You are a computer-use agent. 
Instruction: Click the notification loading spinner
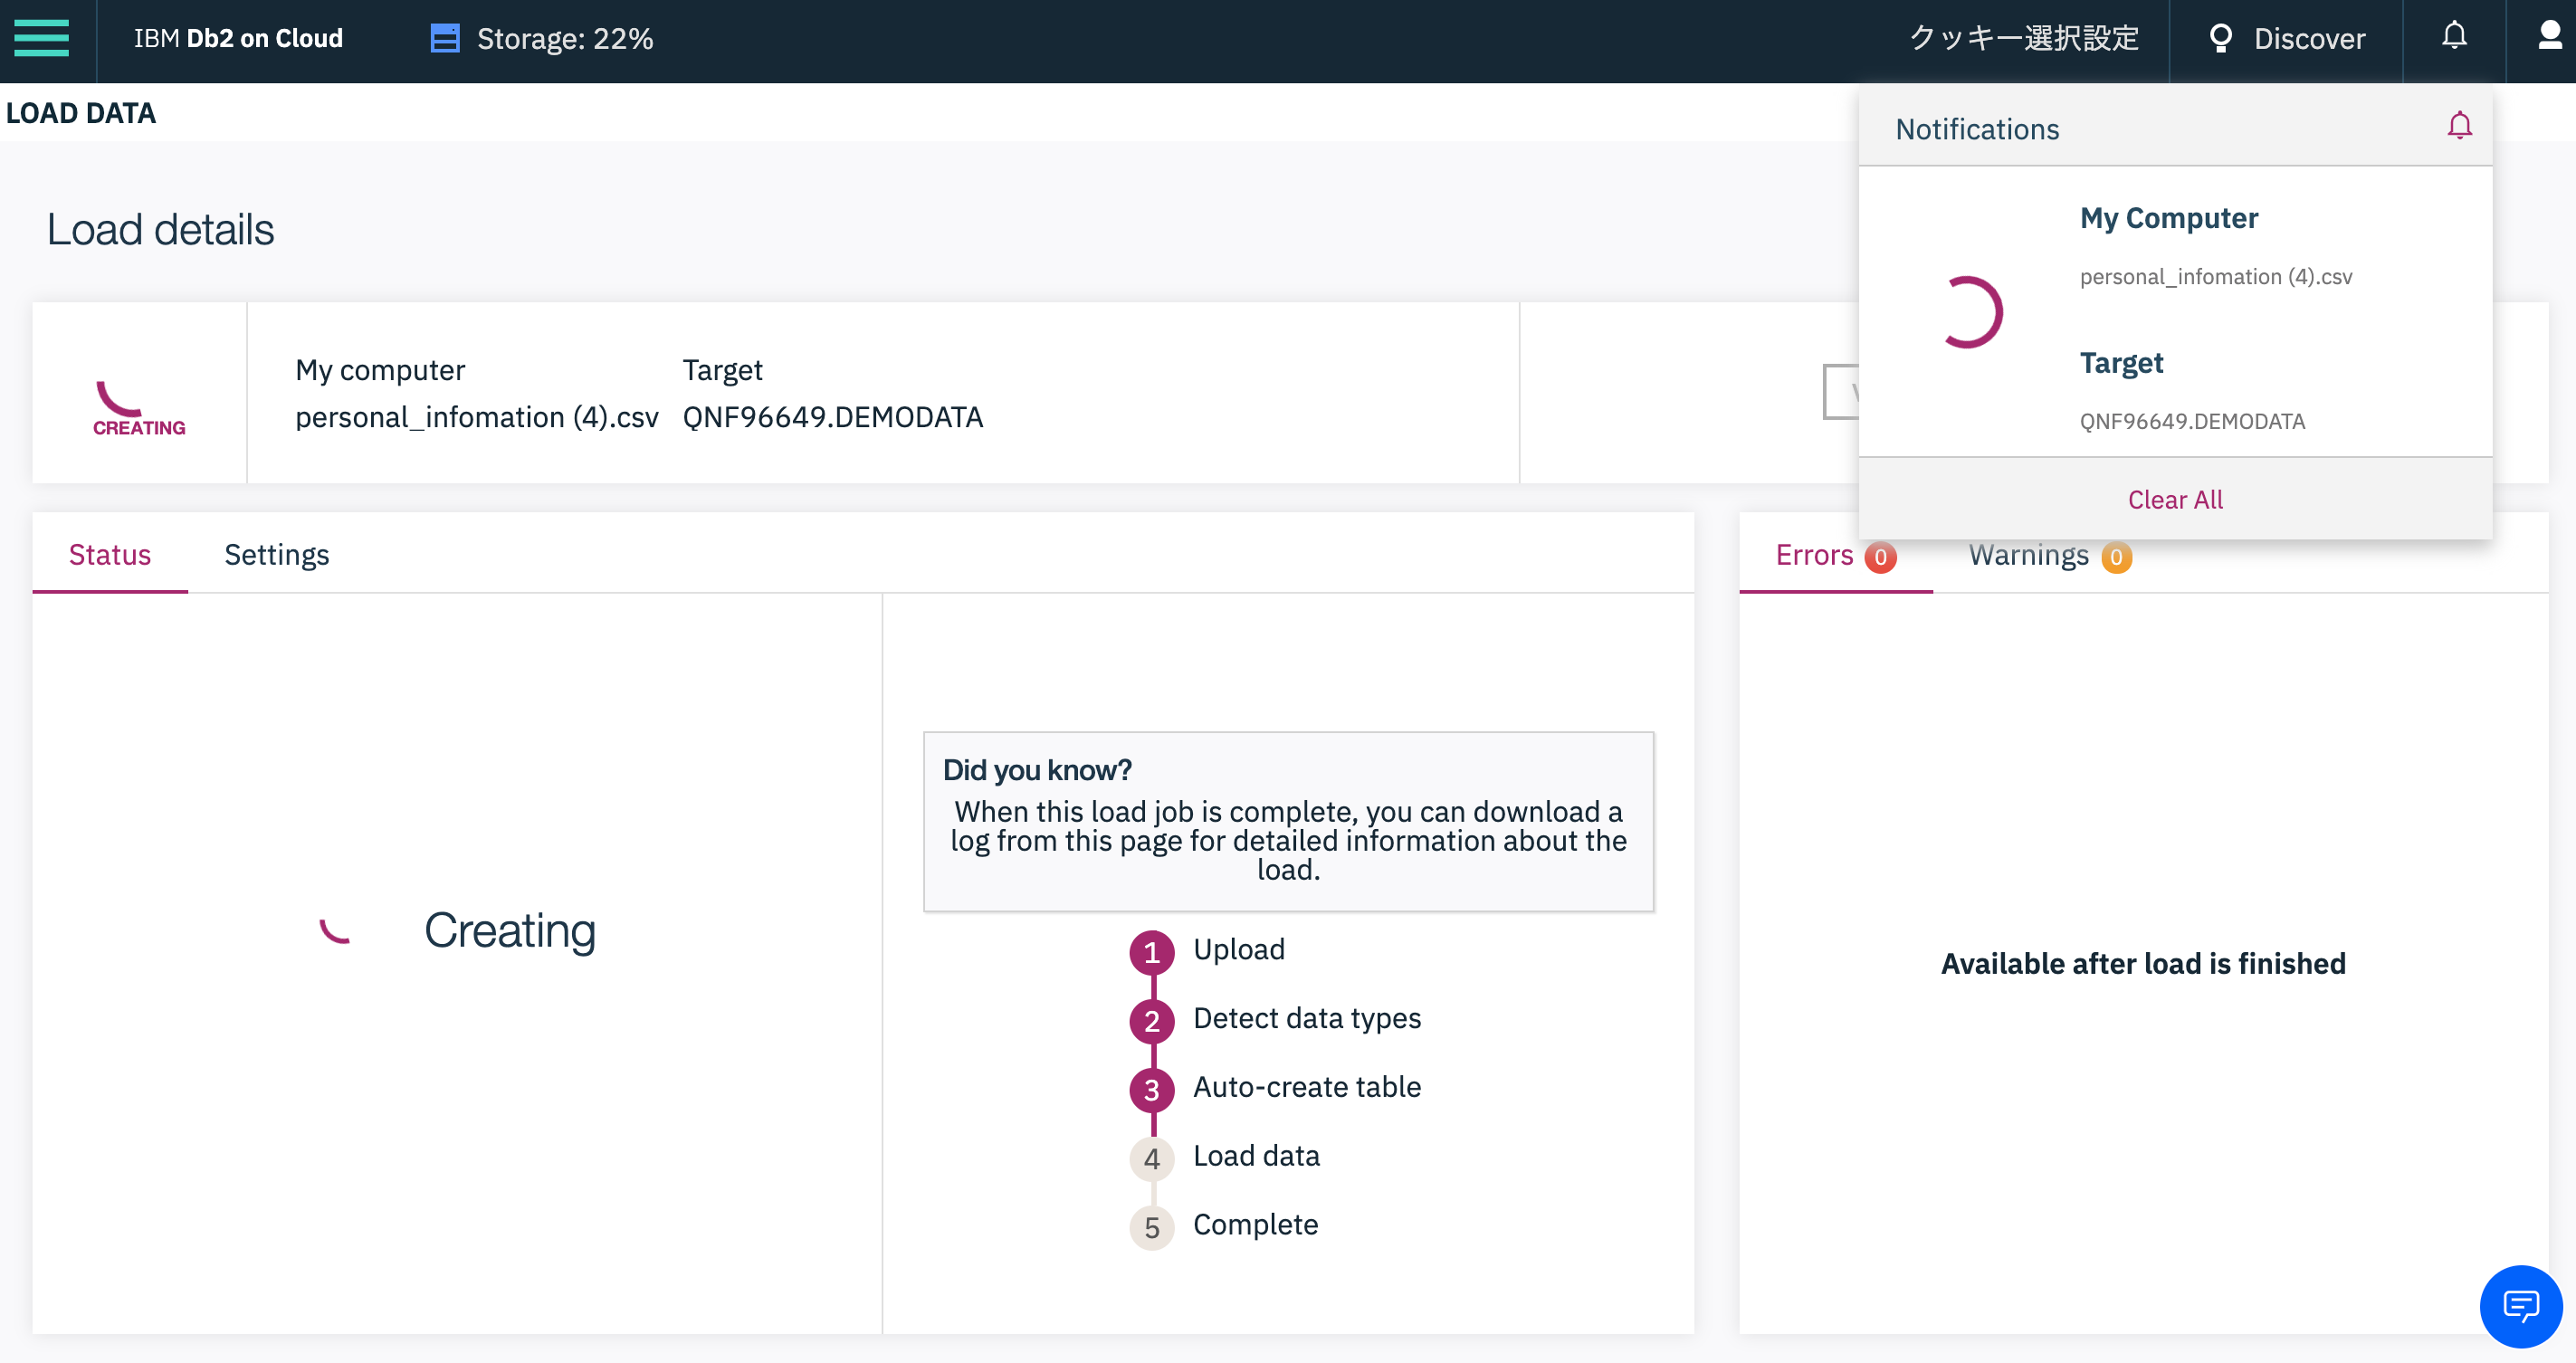coord(1967,312)
